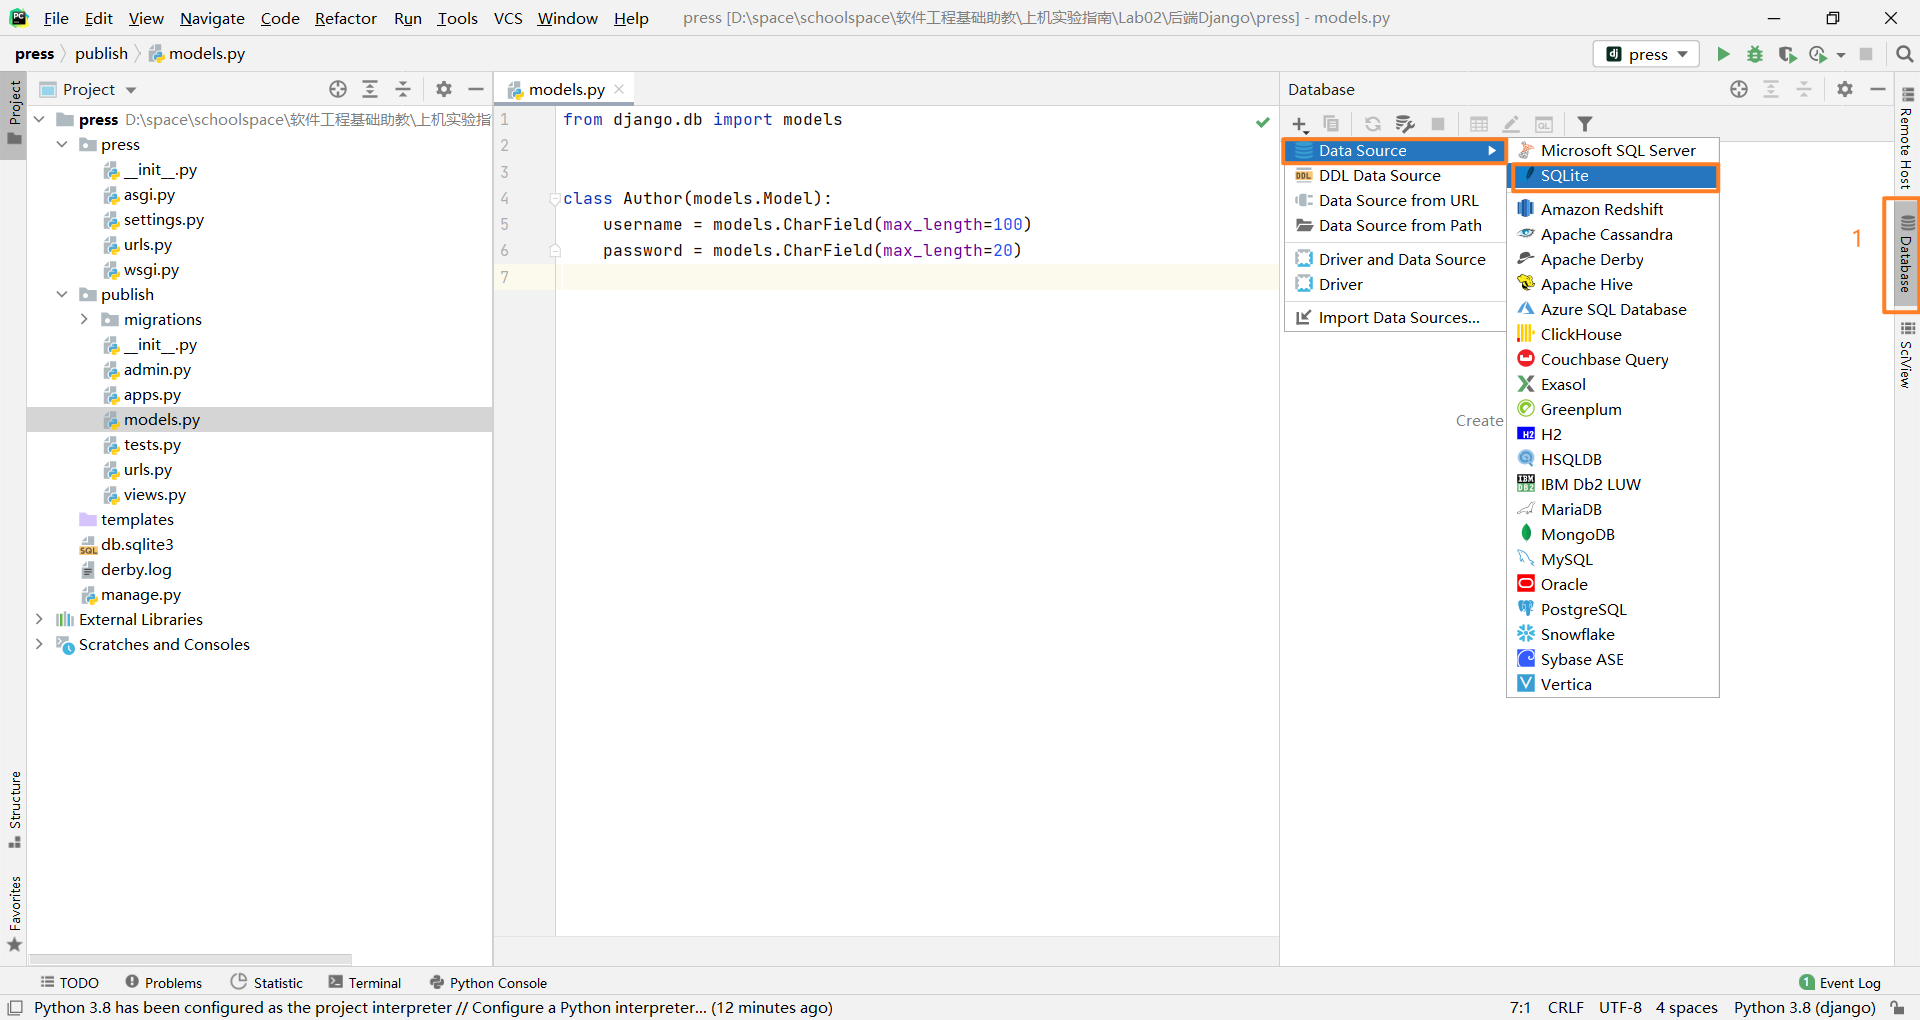Open the Database side tool window tab

(1906, 254)
